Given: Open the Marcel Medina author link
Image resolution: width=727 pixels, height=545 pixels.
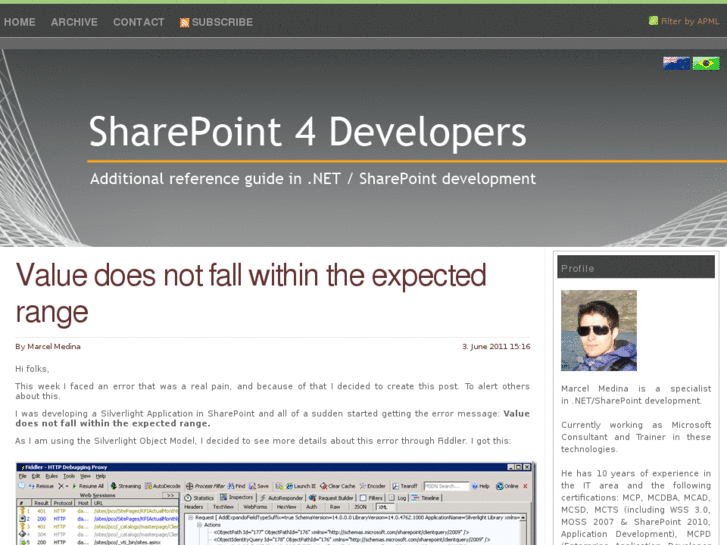Looking at the screenshot, I should click(54, 346).
